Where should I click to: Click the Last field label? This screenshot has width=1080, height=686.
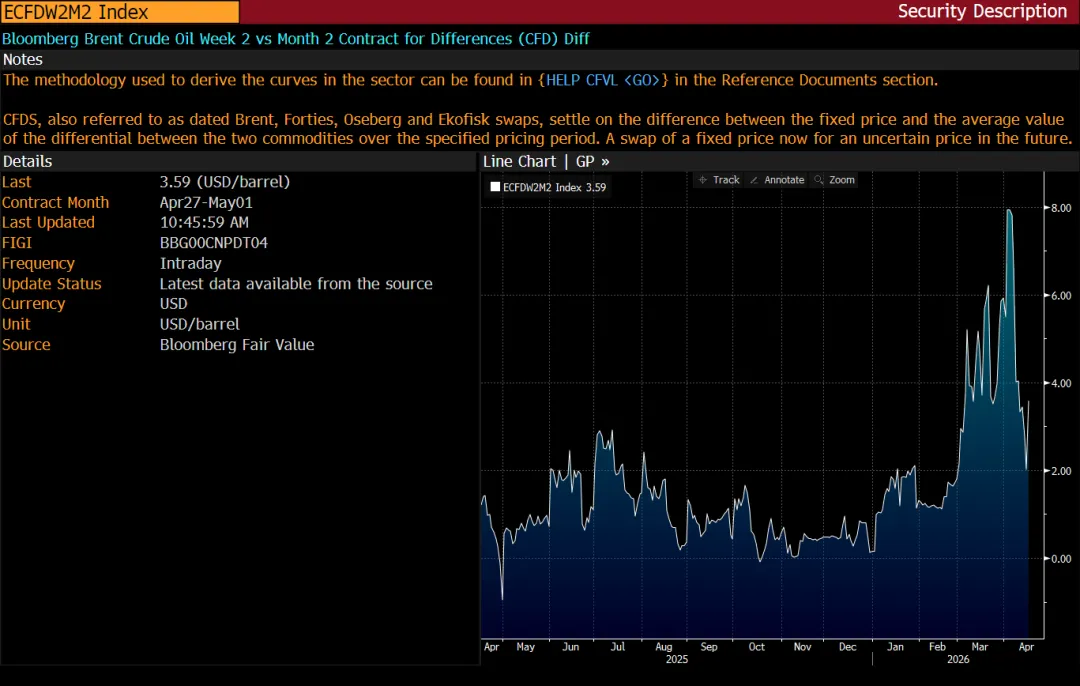click(17, 182)
